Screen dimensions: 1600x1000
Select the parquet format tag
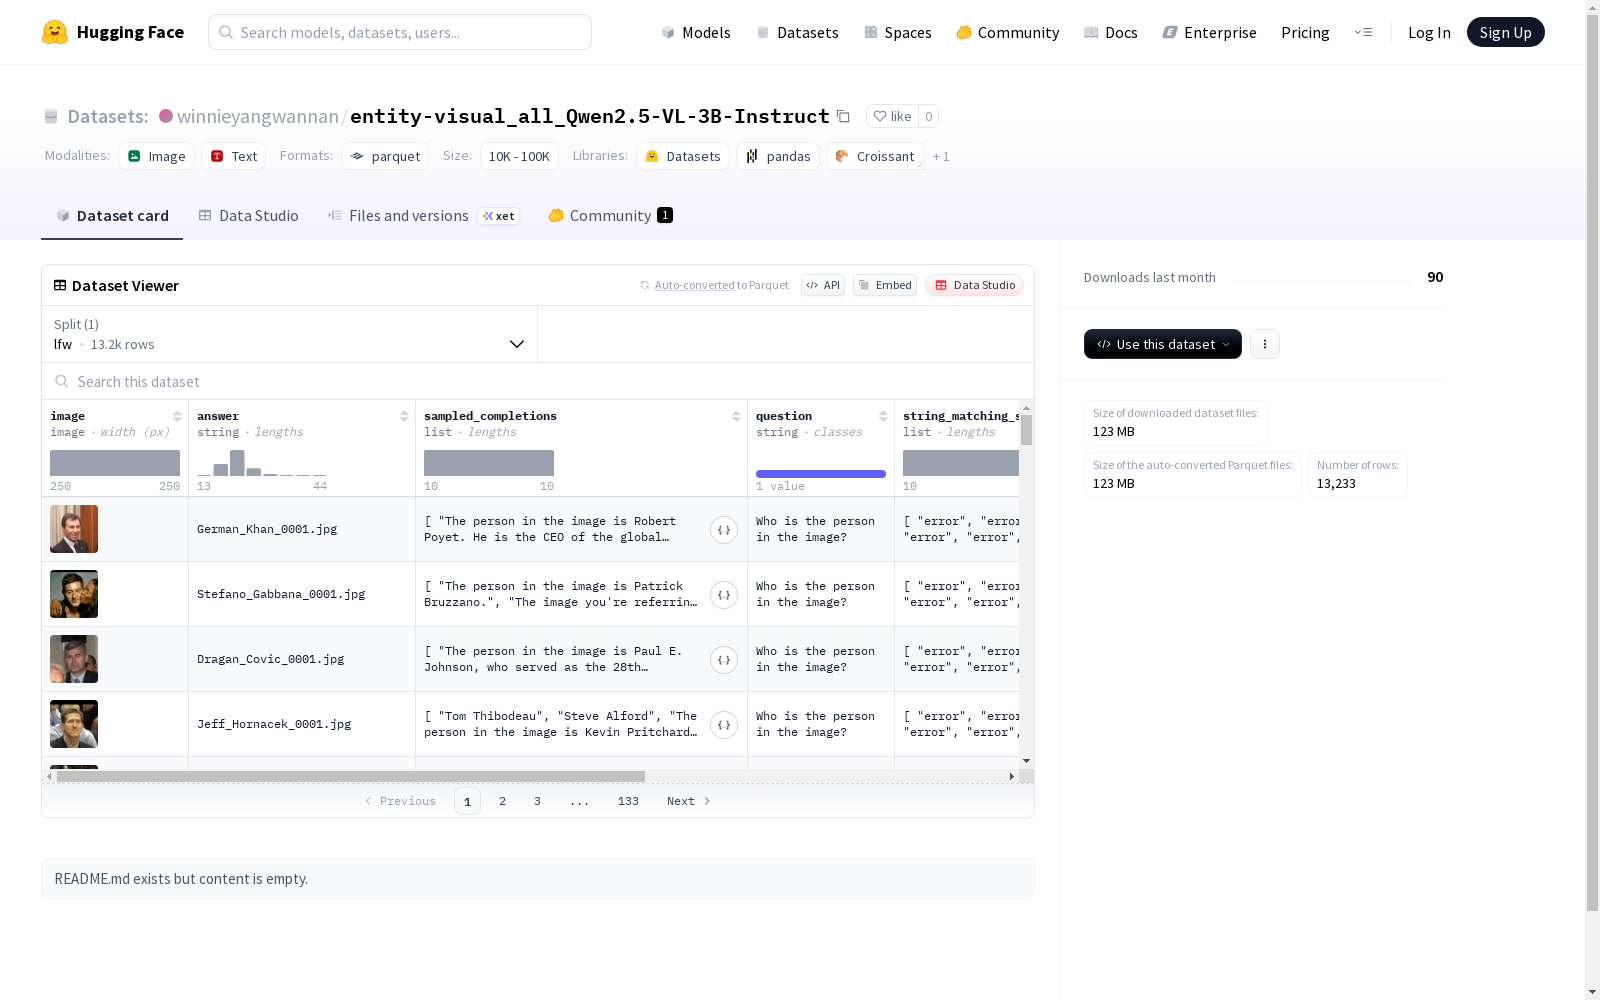tap(385, 156)
